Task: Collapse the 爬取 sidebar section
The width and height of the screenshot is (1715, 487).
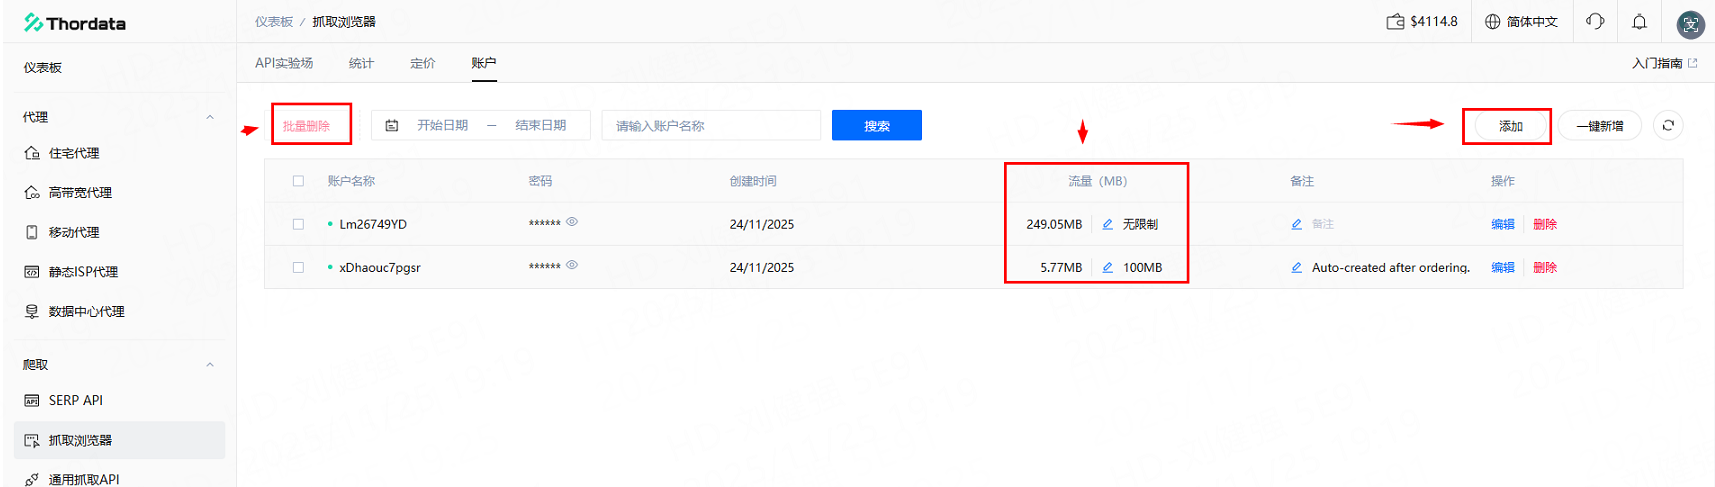Action: [210, 365]
